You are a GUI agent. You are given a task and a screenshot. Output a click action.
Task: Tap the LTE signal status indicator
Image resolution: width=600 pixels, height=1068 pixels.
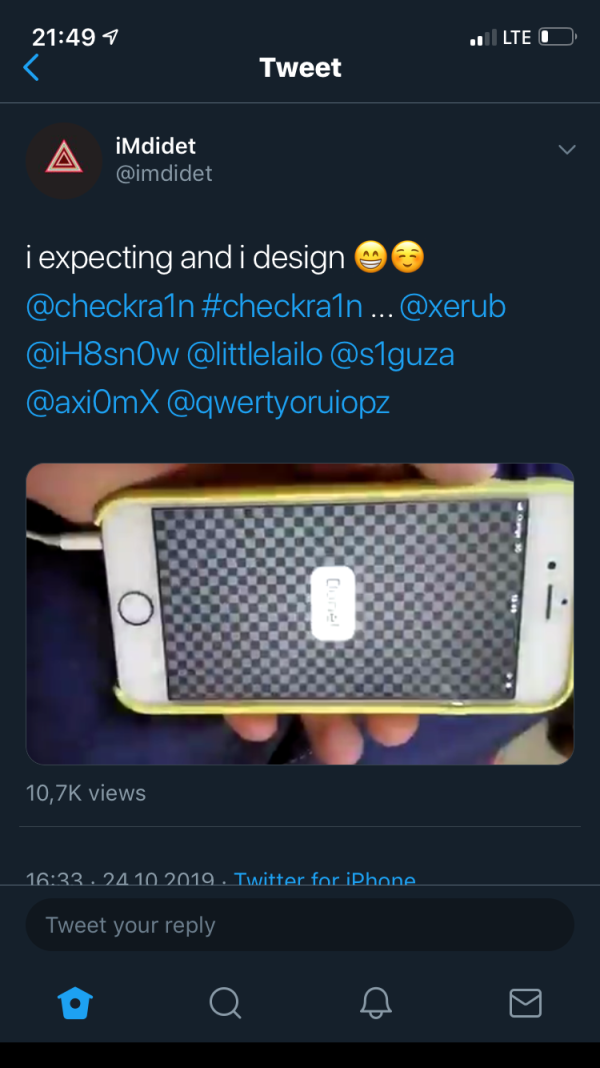[x=516, y=38]
